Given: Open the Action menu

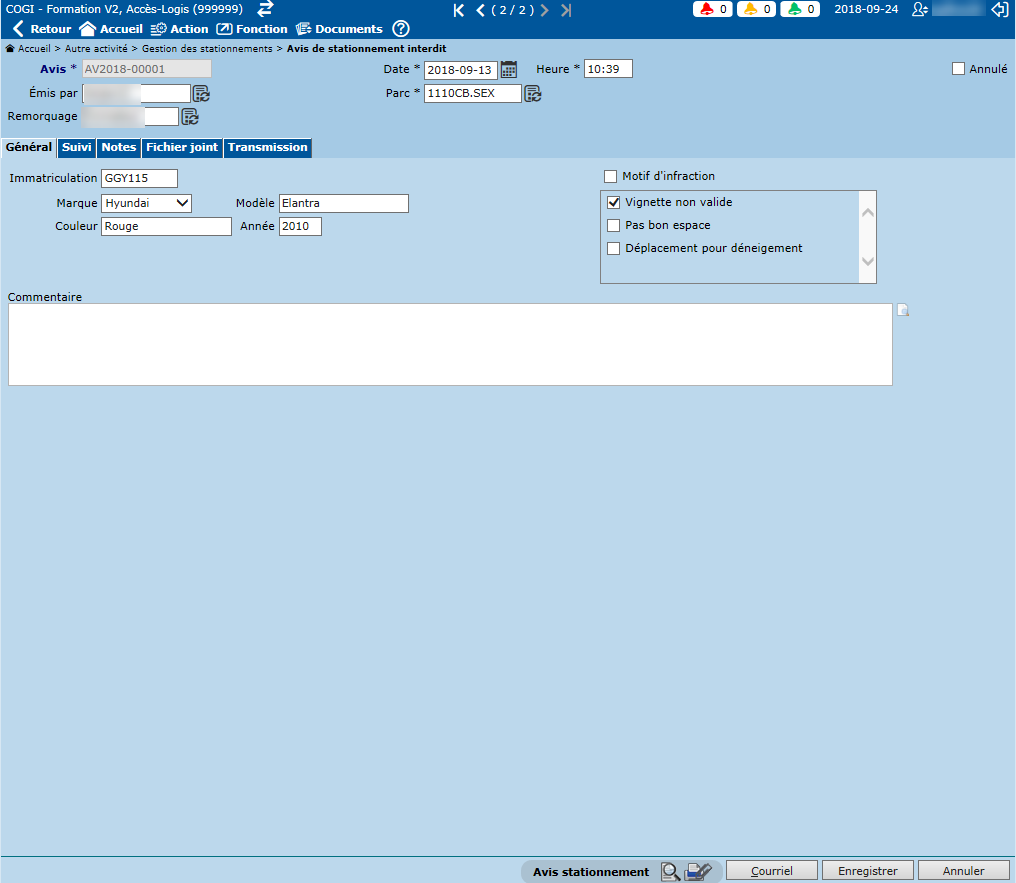Looking at the screenshot, I should click(x=179, y=29).
